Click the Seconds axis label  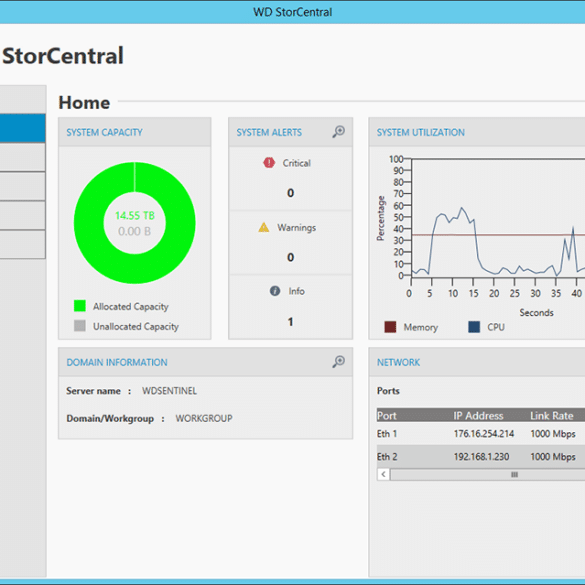point(536,312)
